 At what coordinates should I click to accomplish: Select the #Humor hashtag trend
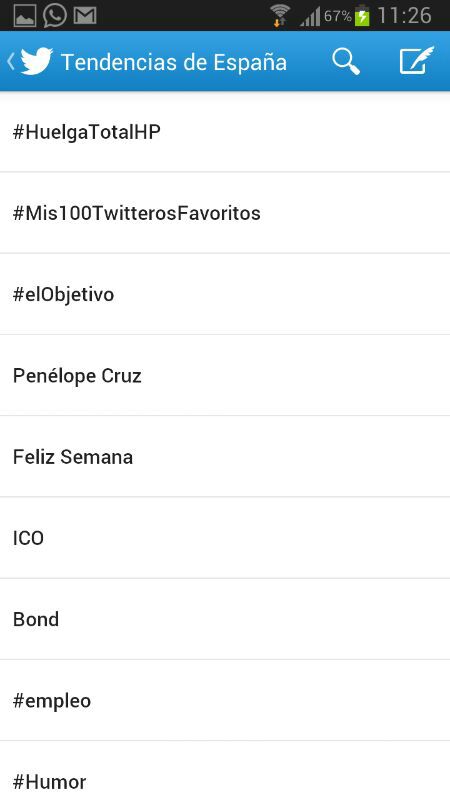pyautogui.click(x=225, y=771)
